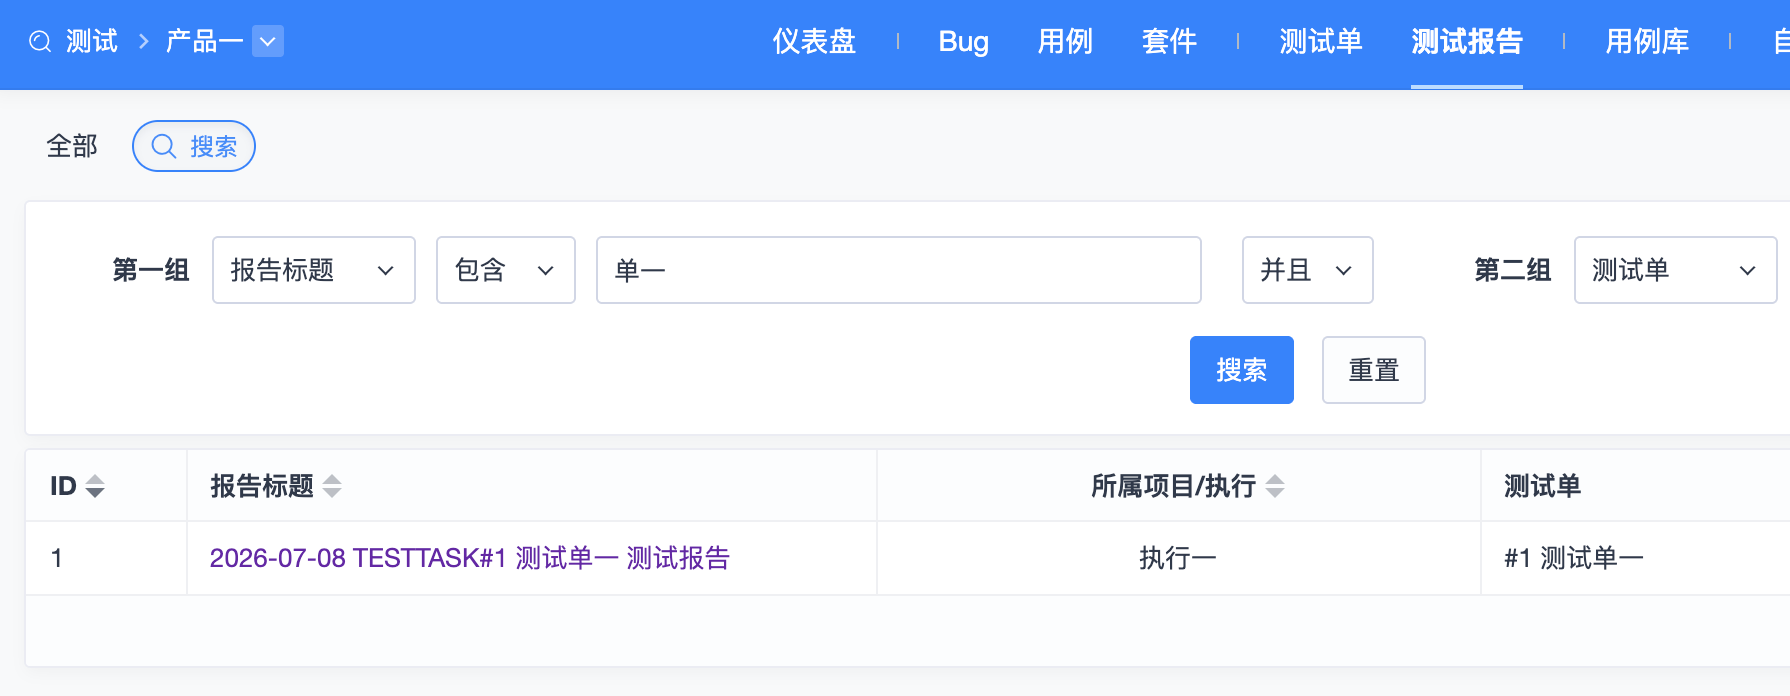Switch to the 仪表盘 tab

(x=814, y=41)
